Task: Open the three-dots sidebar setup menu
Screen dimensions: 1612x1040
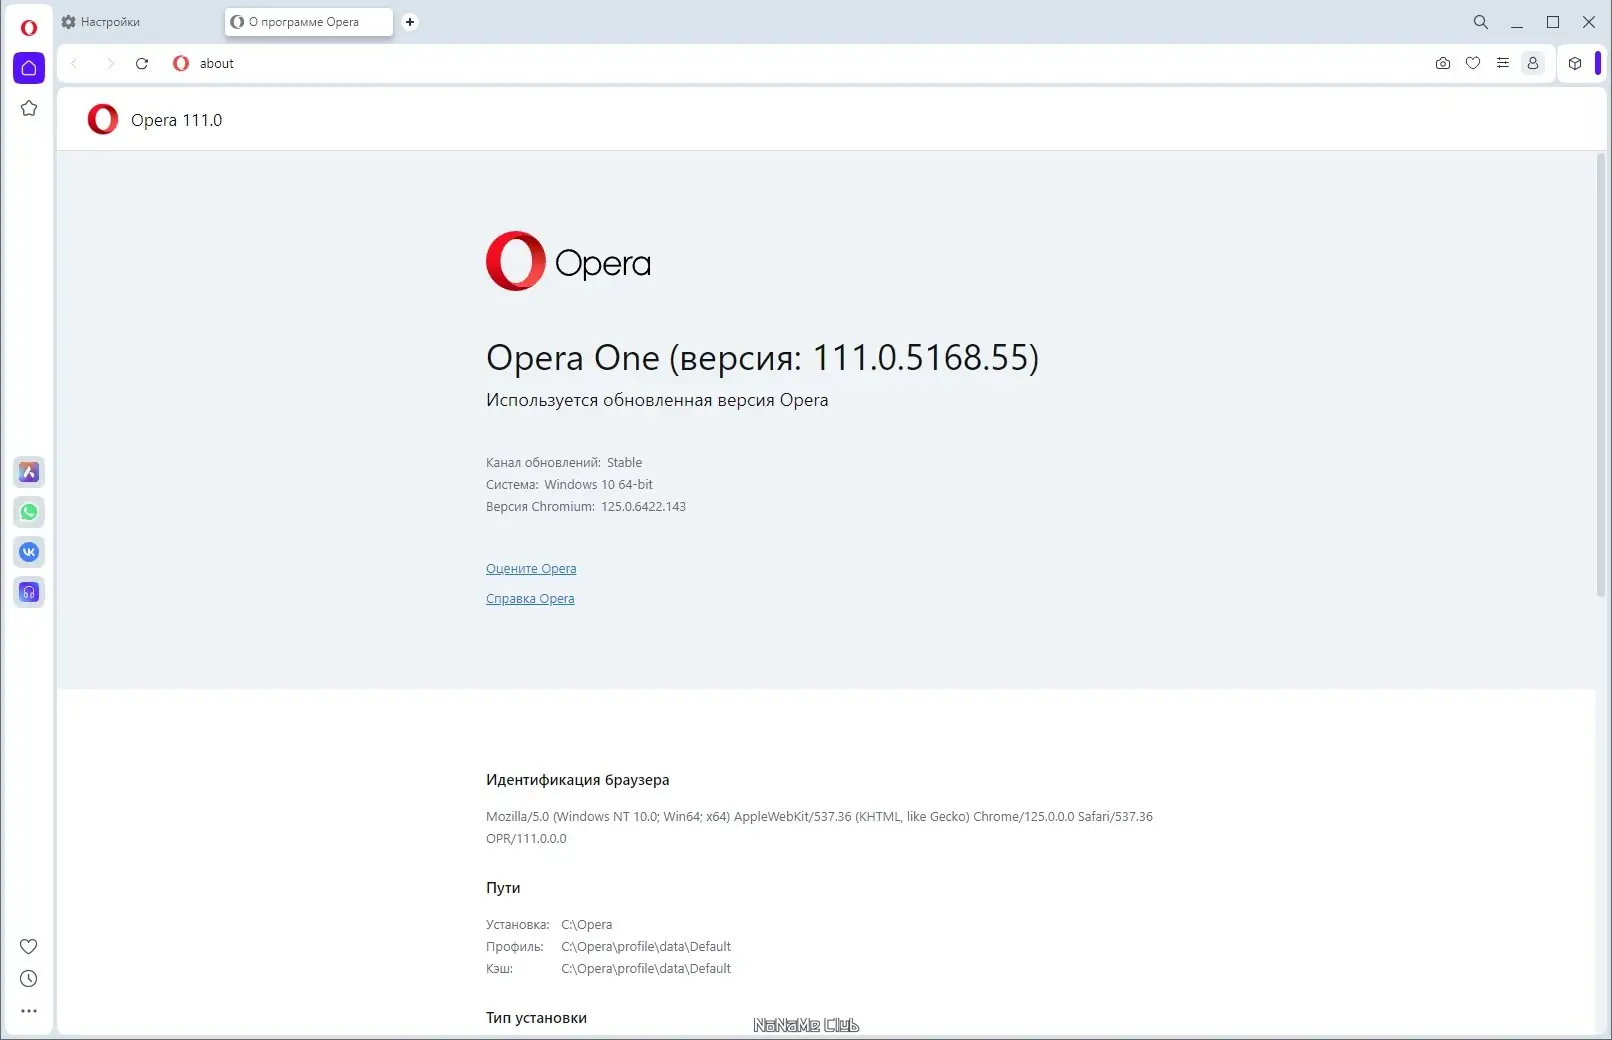Action: 29,1011
